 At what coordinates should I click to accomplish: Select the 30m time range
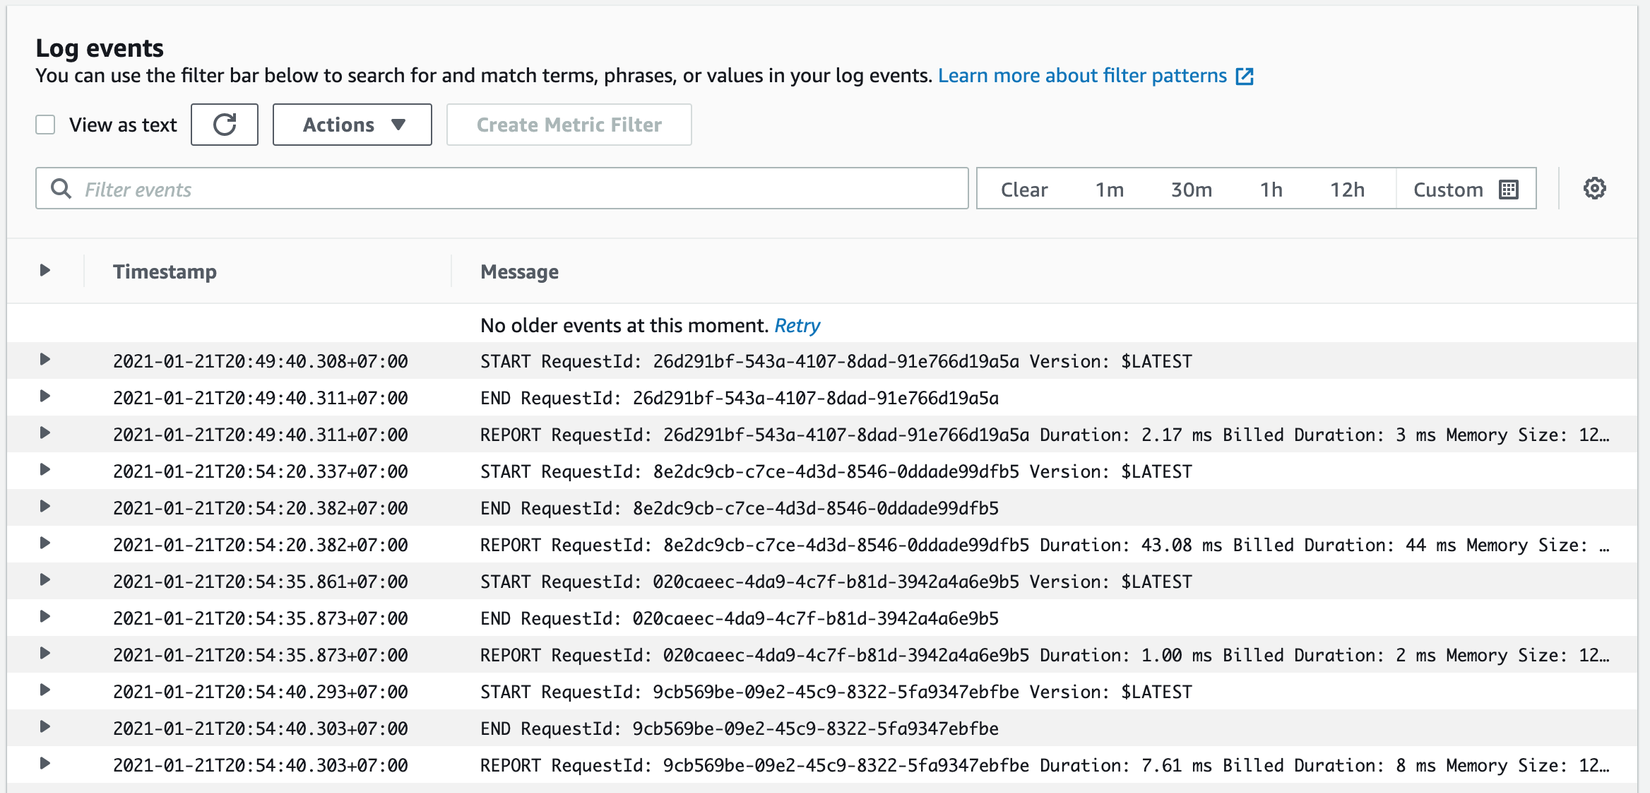pyautogui.click(x=1191, y=189)
